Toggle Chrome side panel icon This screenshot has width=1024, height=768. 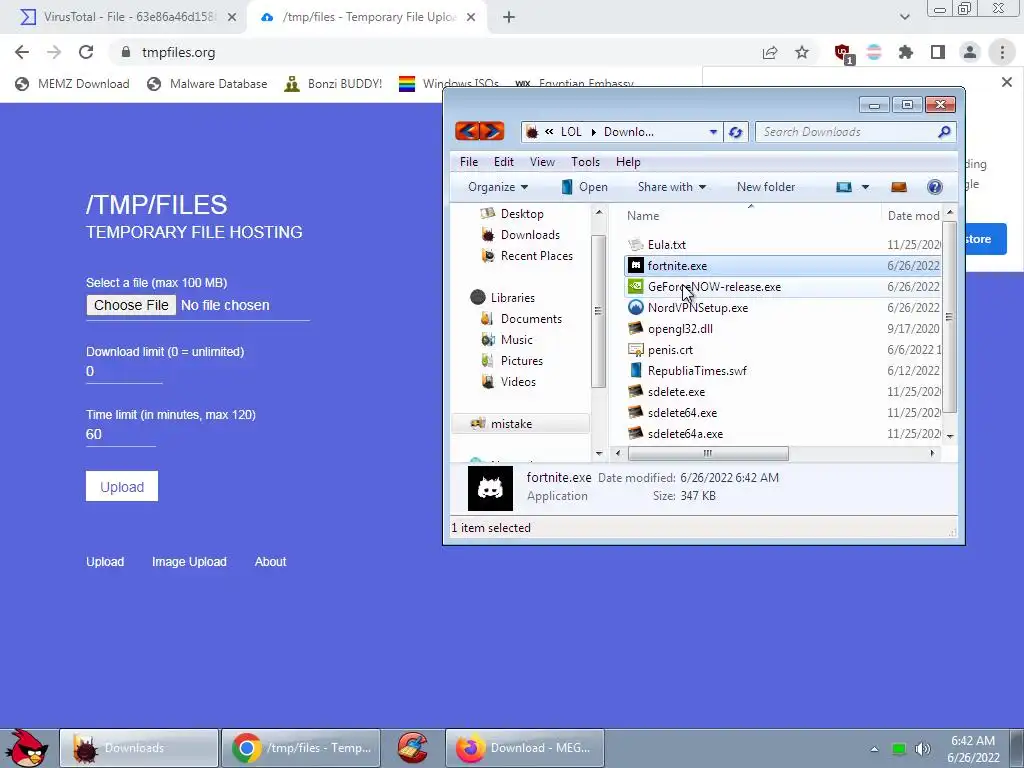coord(938,52)
